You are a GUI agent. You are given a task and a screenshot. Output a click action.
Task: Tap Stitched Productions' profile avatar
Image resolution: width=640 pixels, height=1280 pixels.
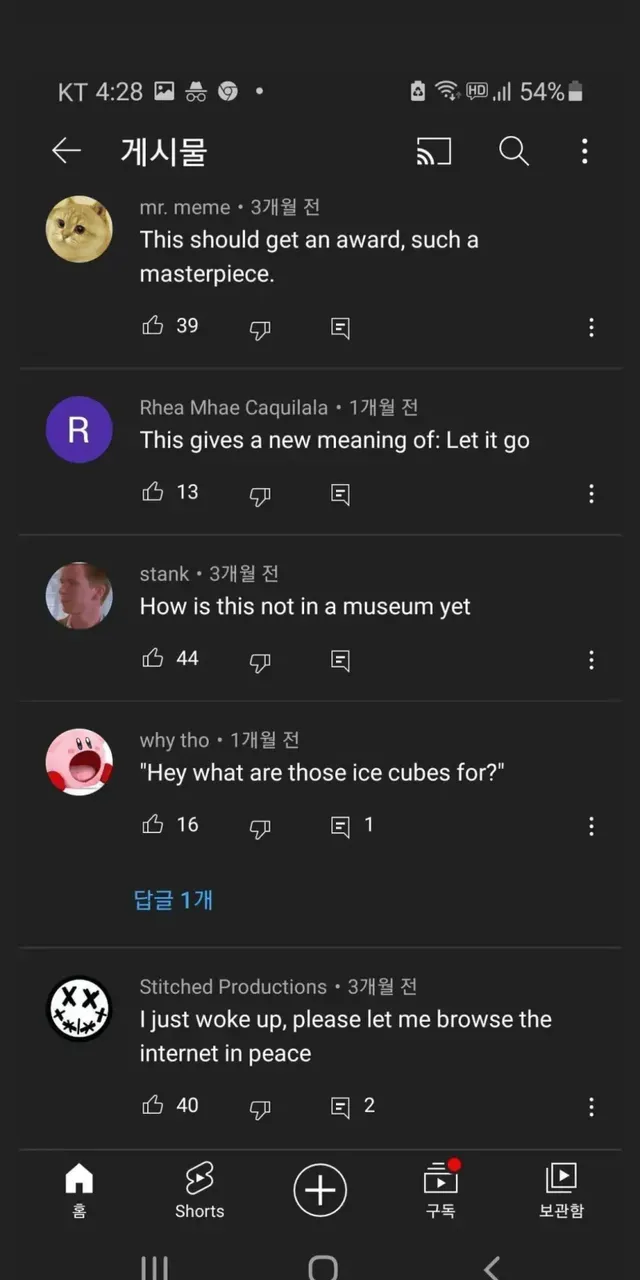tap(79, 1008)
